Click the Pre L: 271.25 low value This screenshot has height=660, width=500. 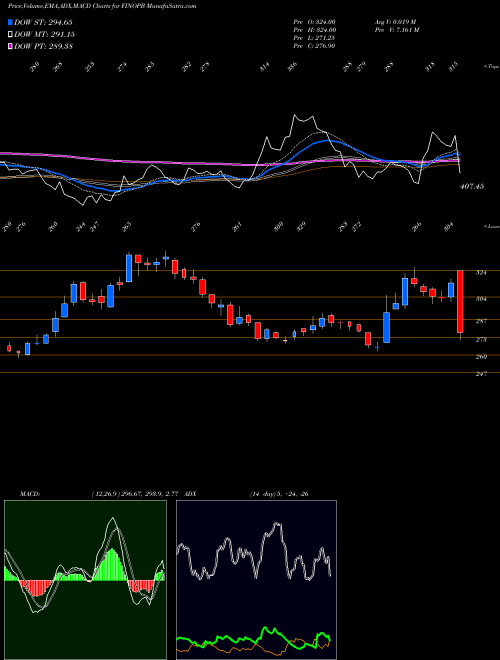[314, 38]
